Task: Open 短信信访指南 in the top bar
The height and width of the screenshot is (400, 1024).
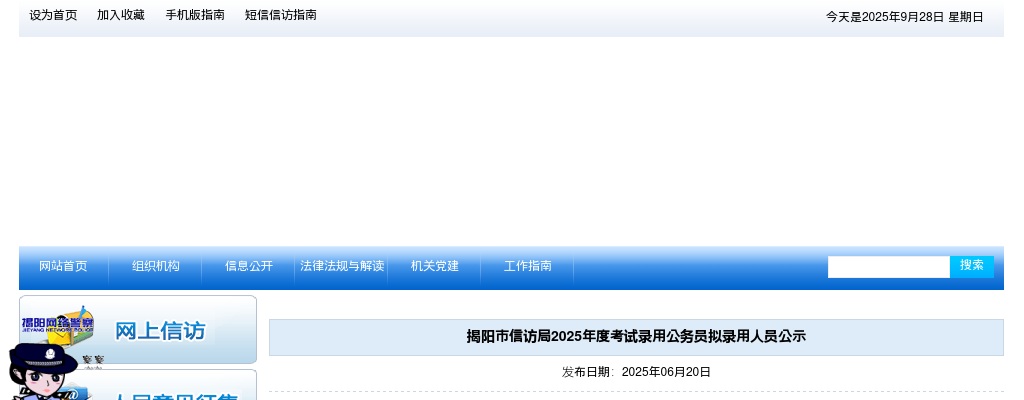Action: [x=281, y=15]
